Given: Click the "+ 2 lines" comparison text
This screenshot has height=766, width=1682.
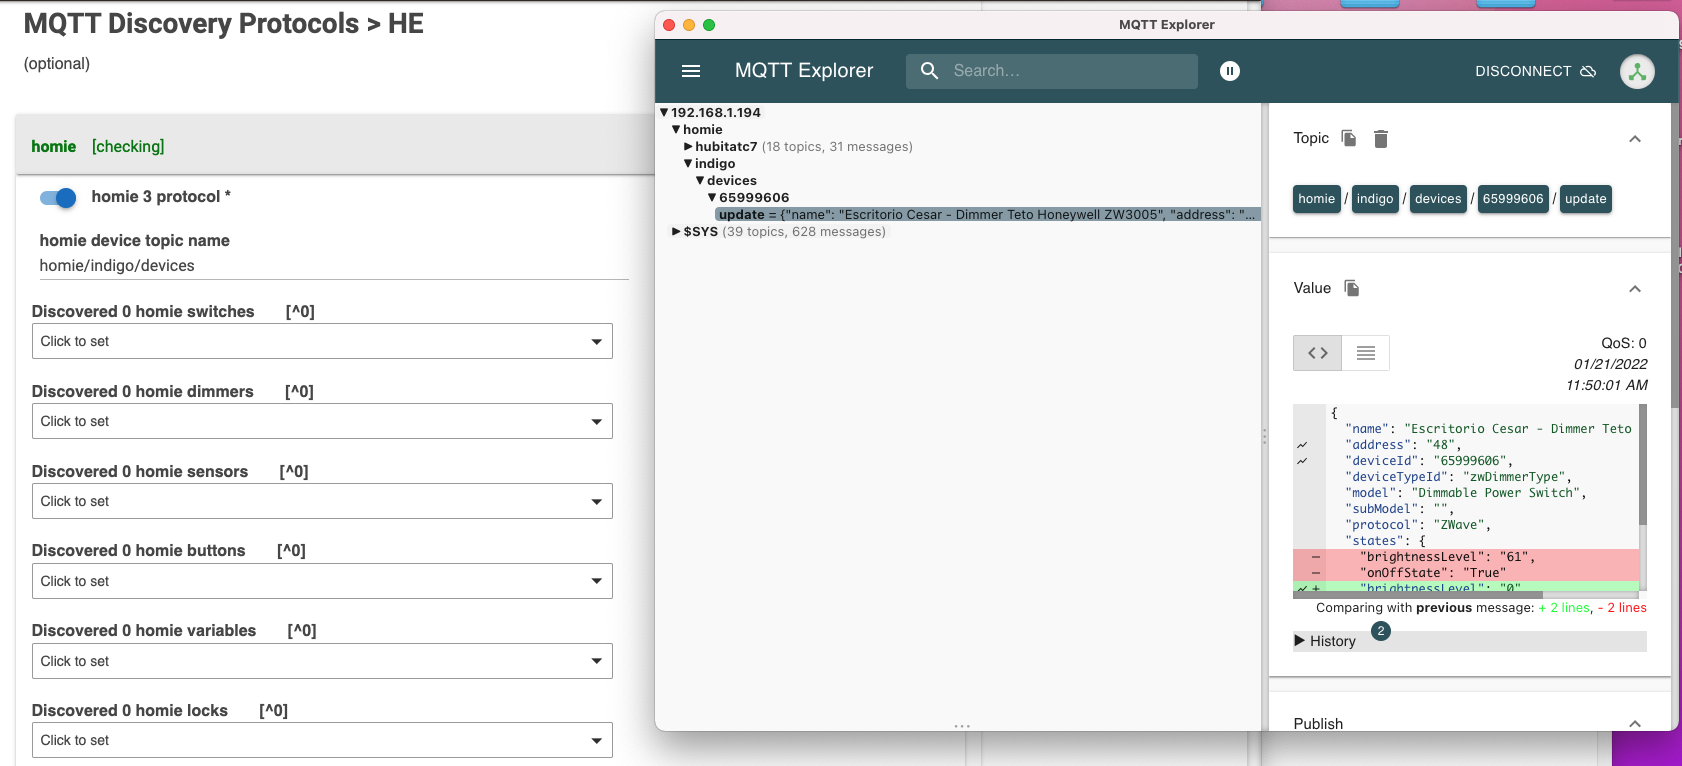Looking at the screenshot, I should click(1564, 608).
